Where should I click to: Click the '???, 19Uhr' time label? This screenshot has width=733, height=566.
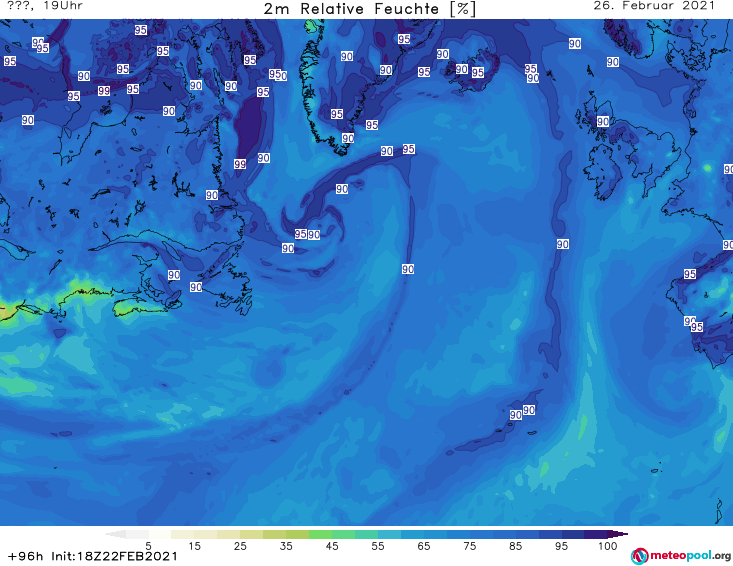pos(45,6)
